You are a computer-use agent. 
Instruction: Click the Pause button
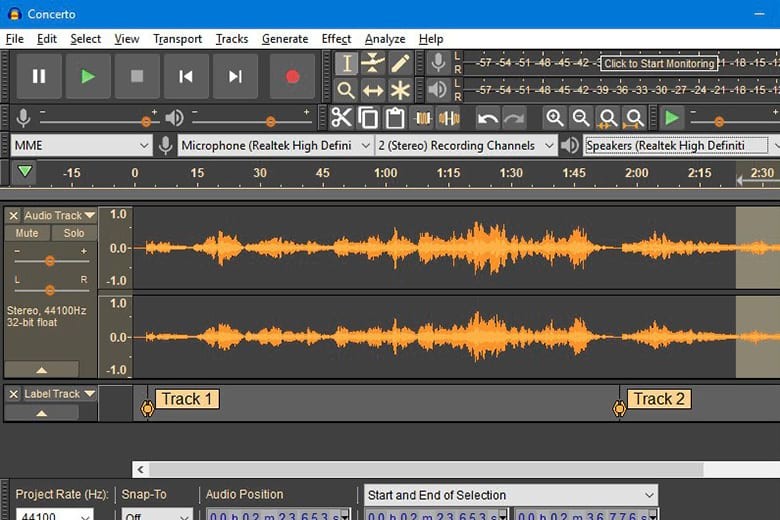[x=39, y=76]
